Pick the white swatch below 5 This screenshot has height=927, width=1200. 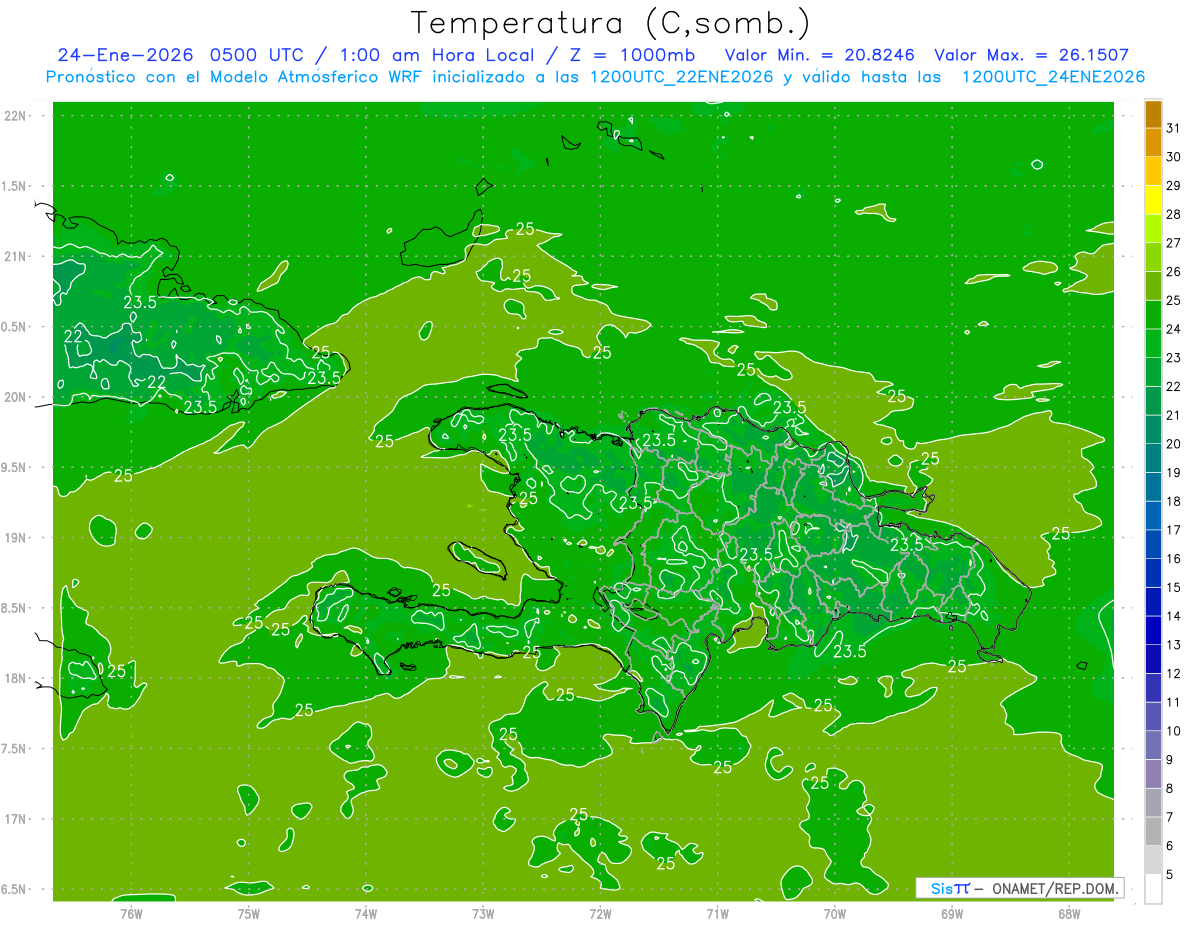click(1153, 889)
